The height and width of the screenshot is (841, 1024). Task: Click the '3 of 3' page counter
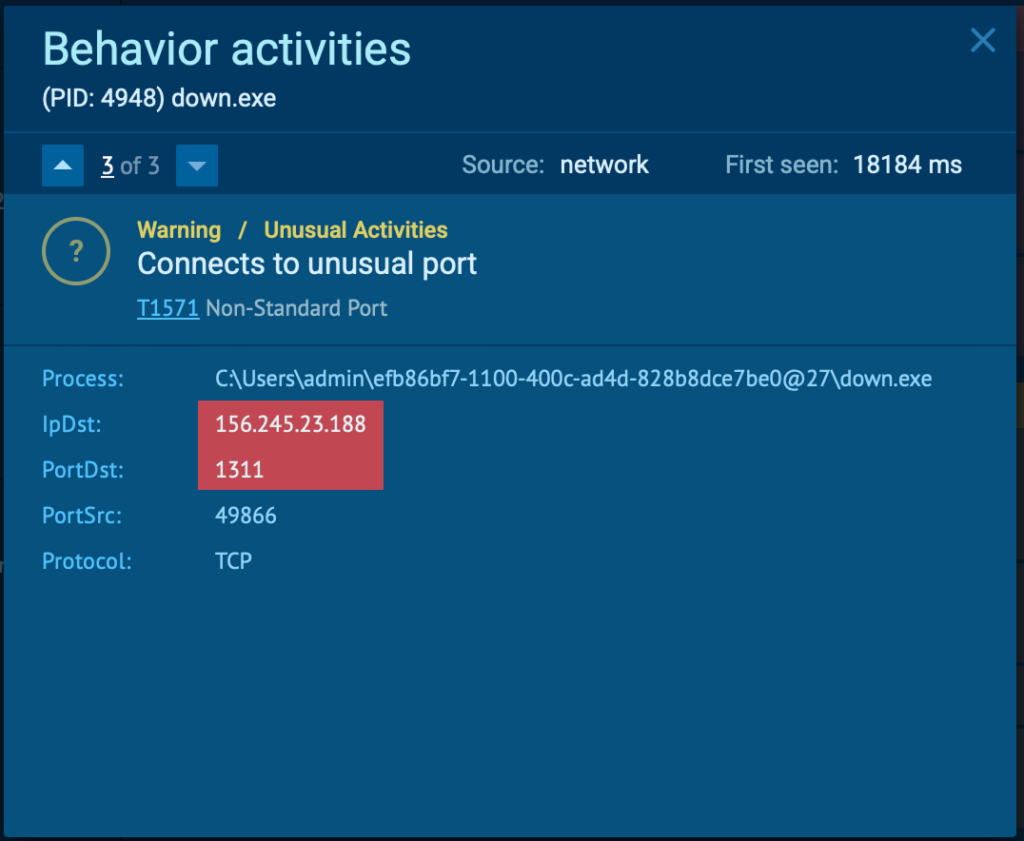tap(130, 166)
